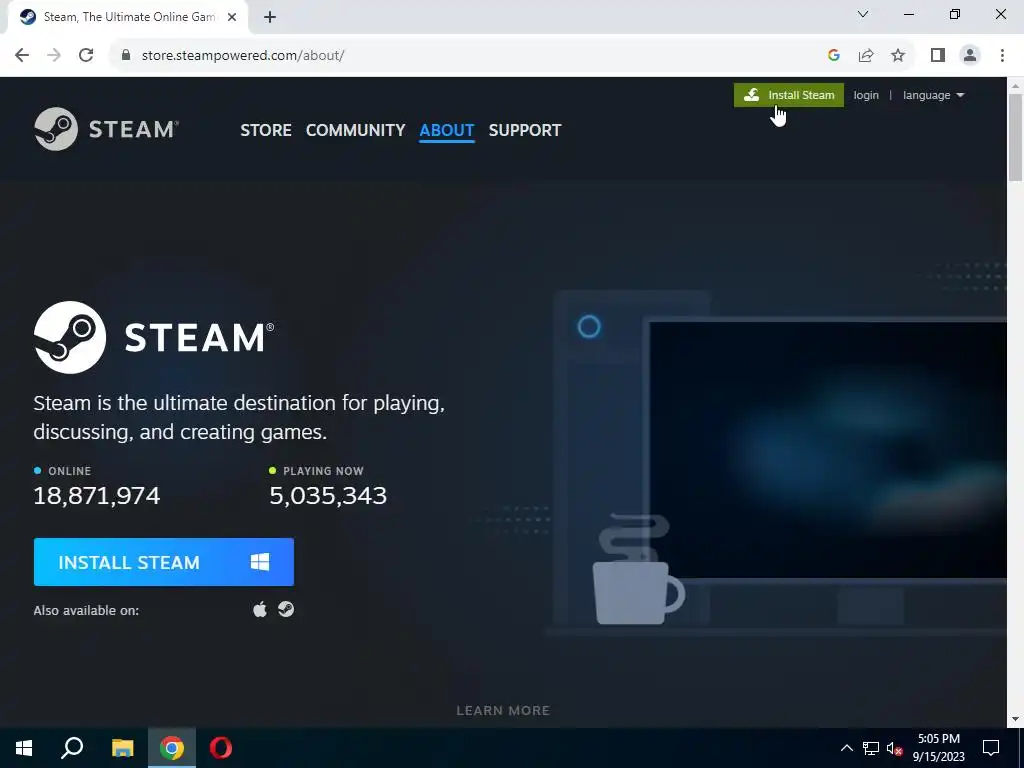This screenshot has height=768, width=1024.
Task: Open Chrome tab search chevron
Action: point(863,14)
